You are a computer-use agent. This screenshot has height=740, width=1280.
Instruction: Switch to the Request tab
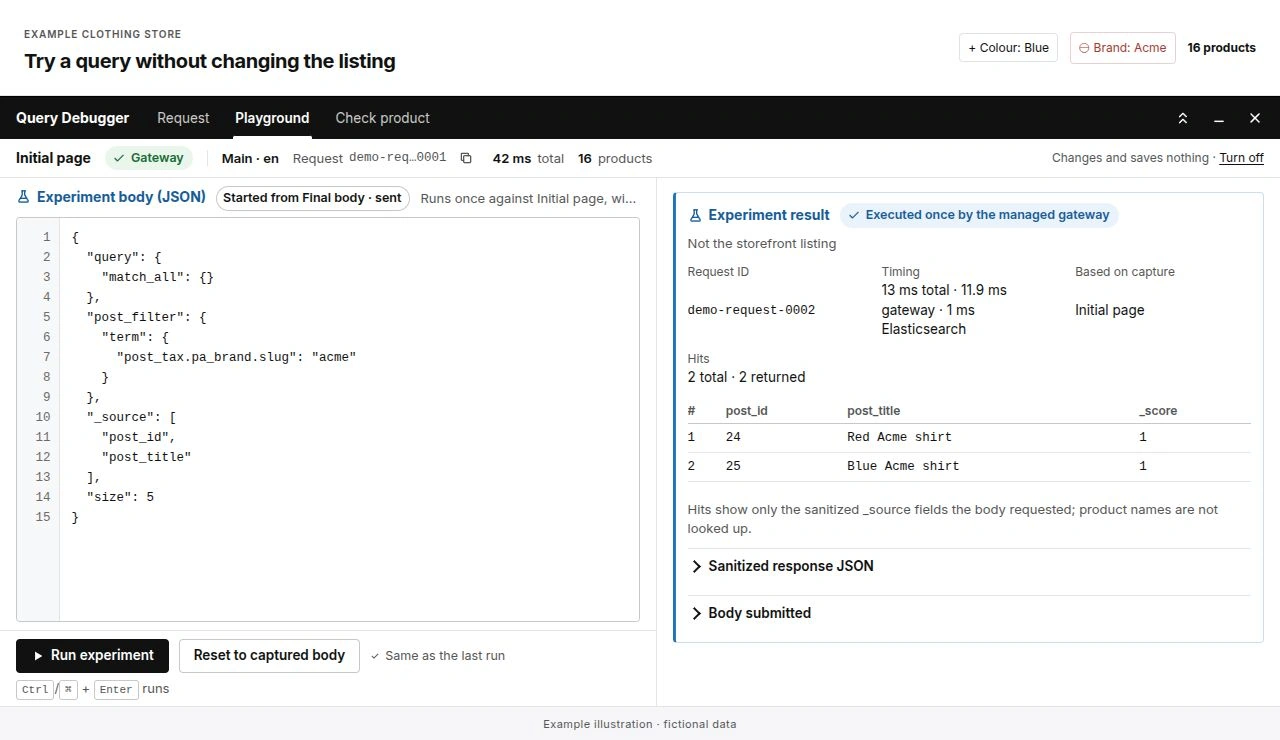point(183,118)
